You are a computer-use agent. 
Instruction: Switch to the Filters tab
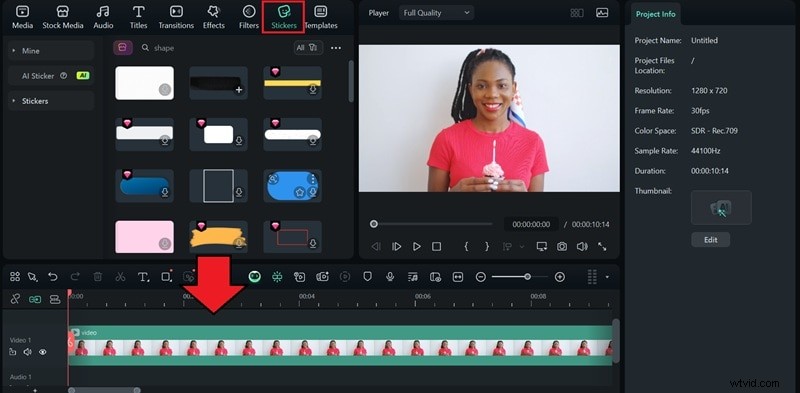pyautogui.click(x=248, y=17)
